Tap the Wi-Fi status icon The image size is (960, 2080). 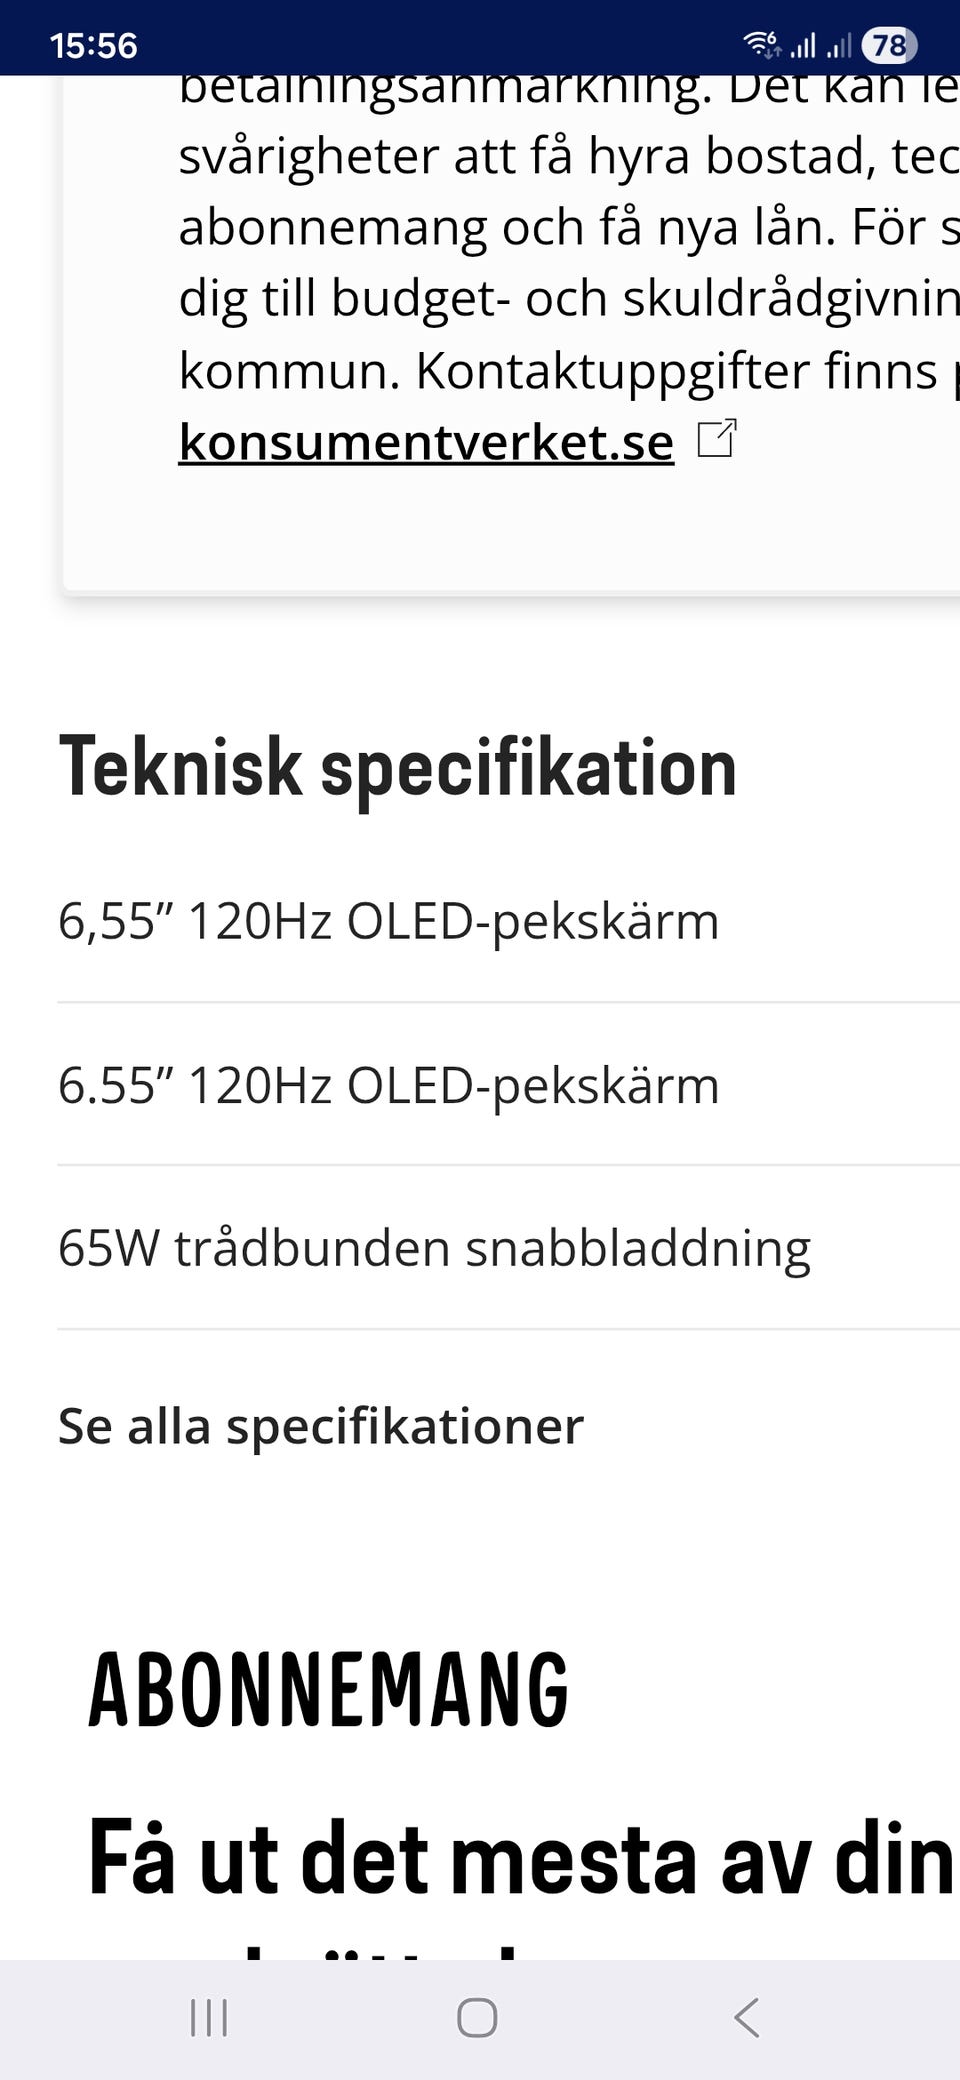[761, 44]
